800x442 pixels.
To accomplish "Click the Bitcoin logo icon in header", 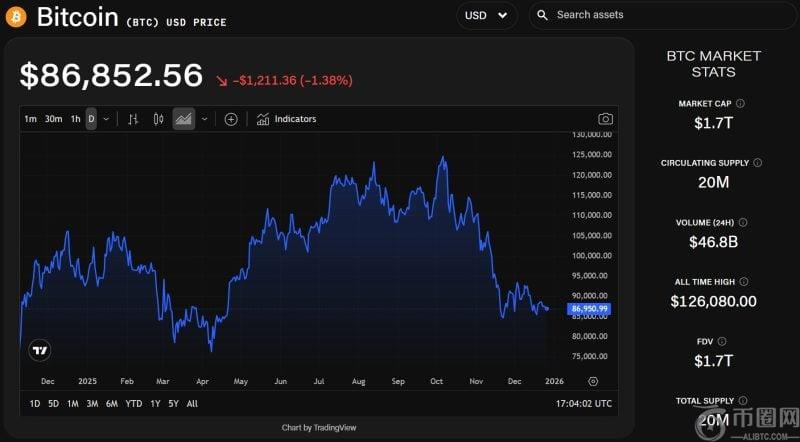I will pos(15,16).
